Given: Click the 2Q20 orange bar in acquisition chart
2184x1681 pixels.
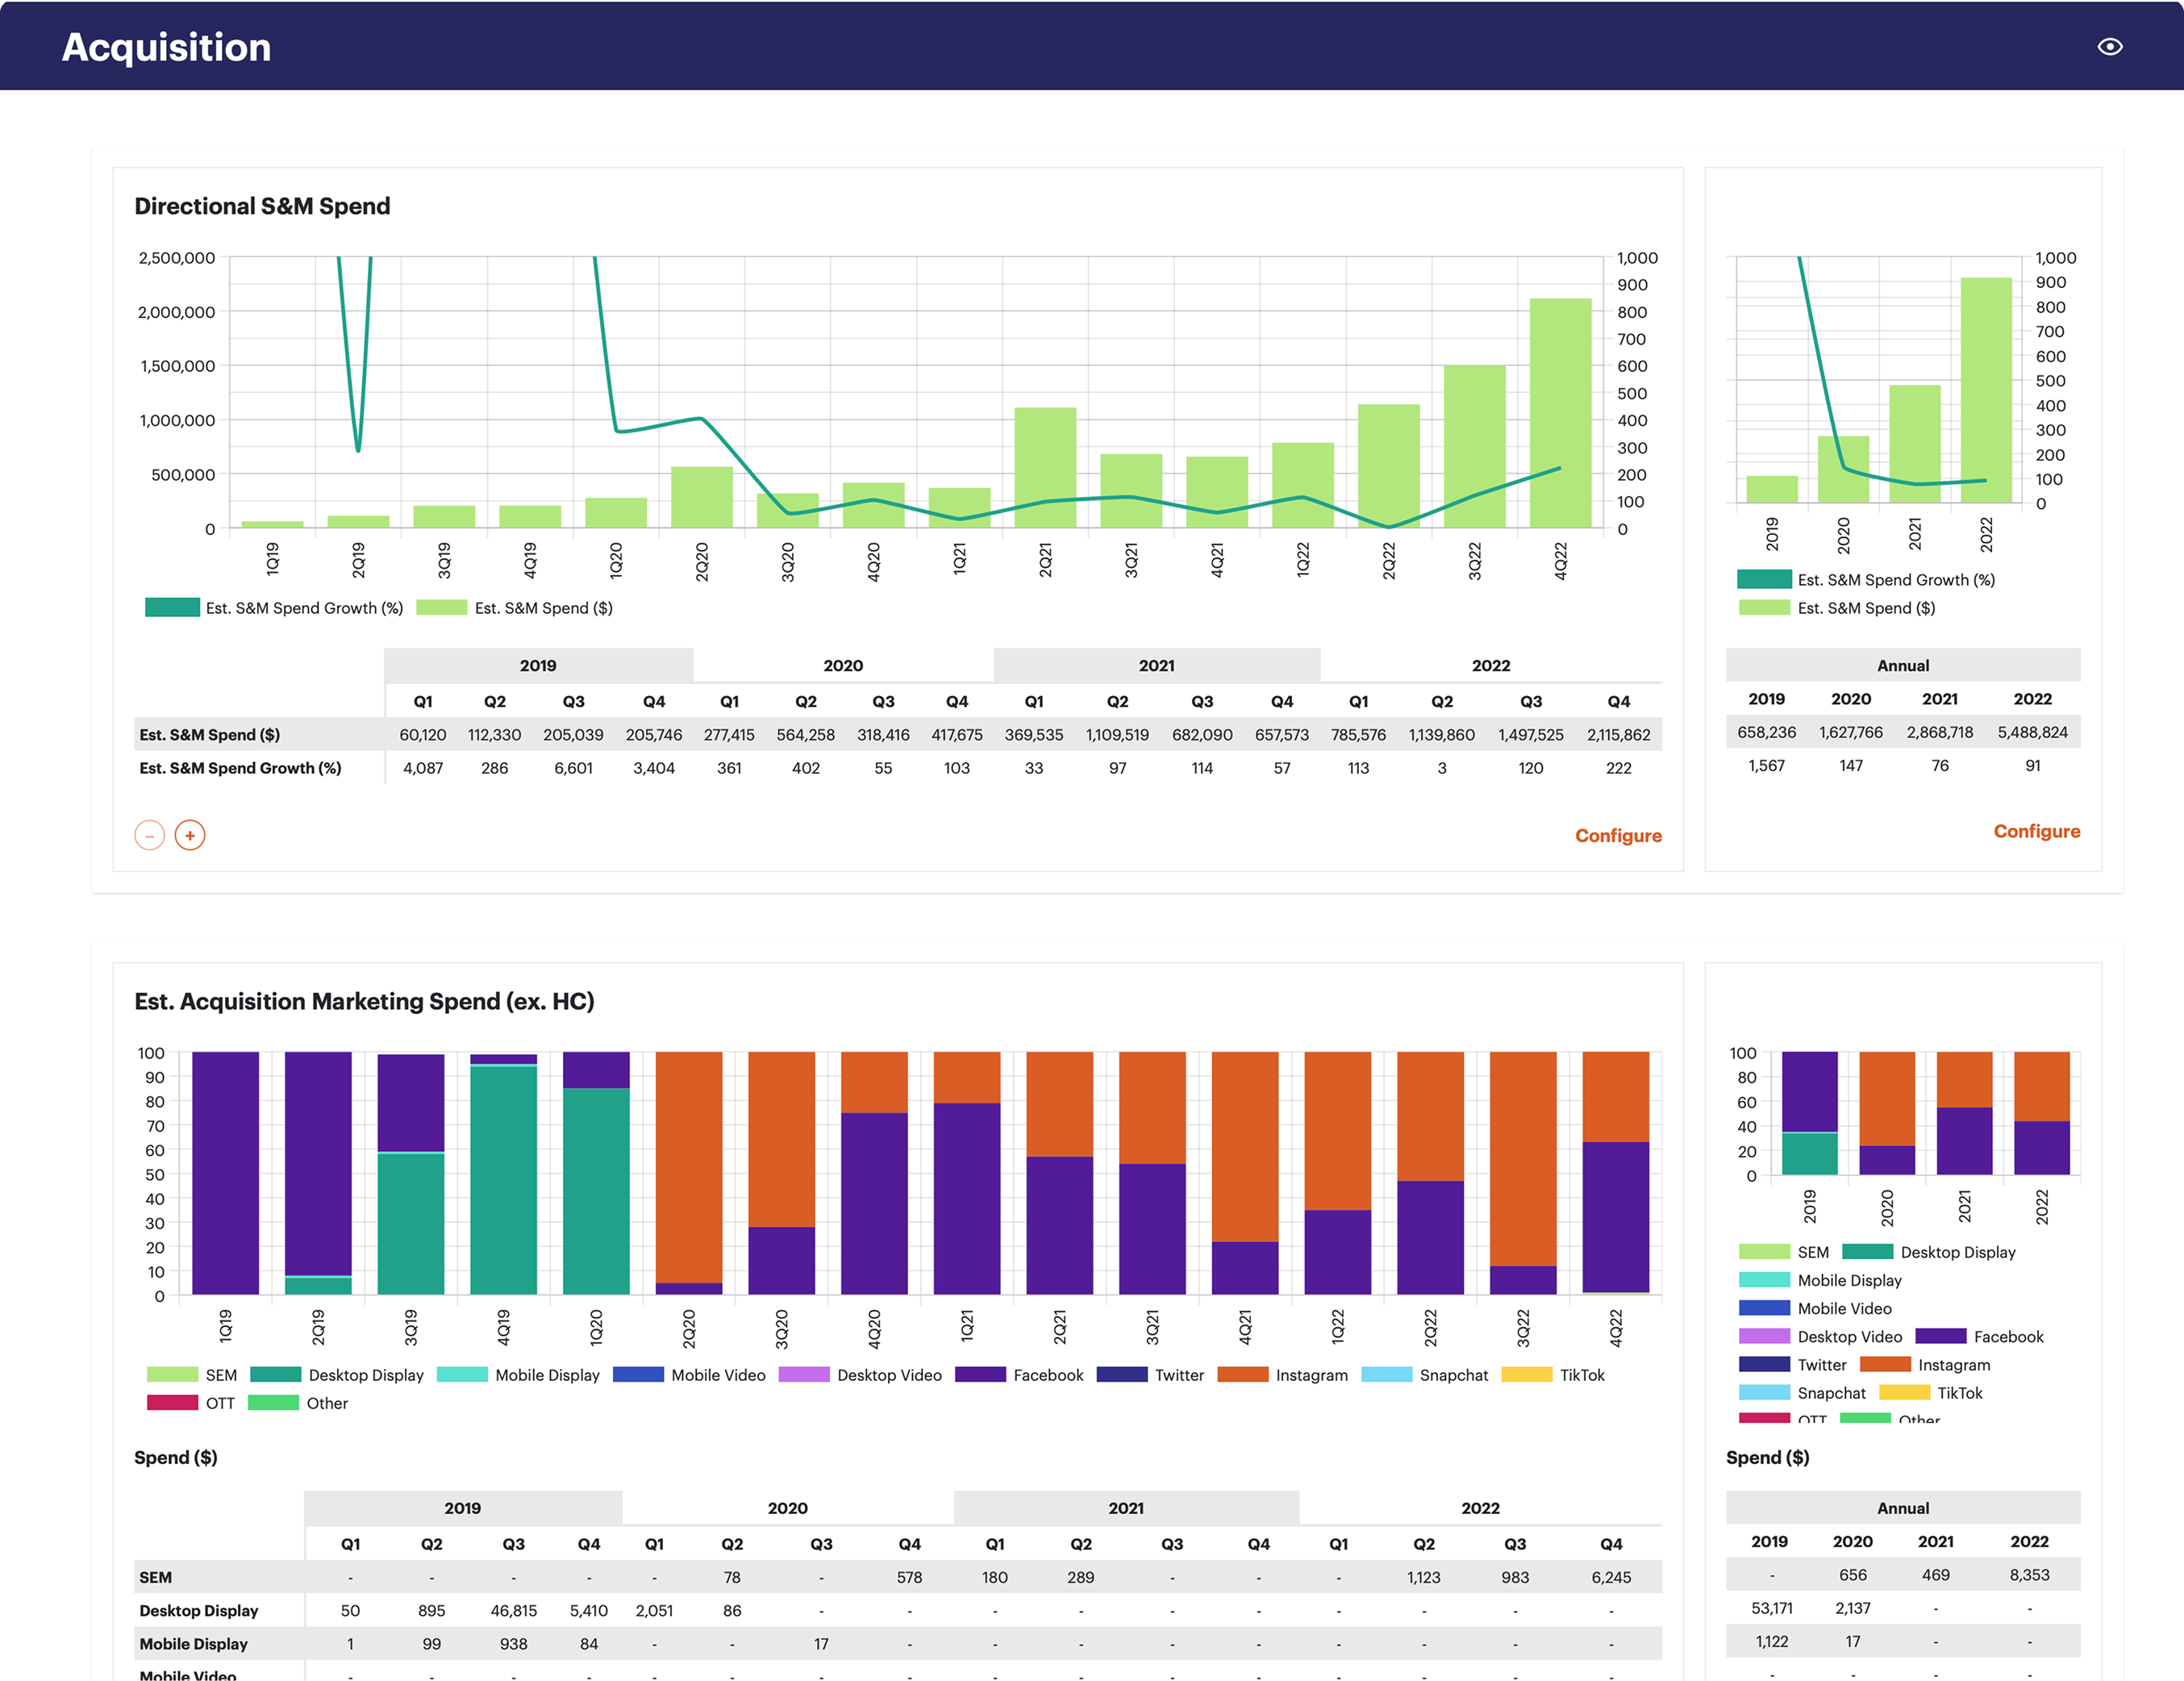Looking at the screenshot, I should coord(688,1166).
